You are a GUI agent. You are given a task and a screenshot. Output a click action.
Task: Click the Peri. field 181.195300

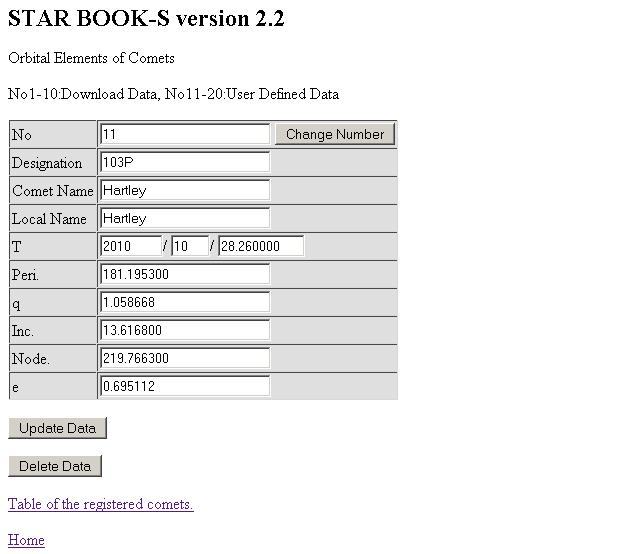click(184, 274)
